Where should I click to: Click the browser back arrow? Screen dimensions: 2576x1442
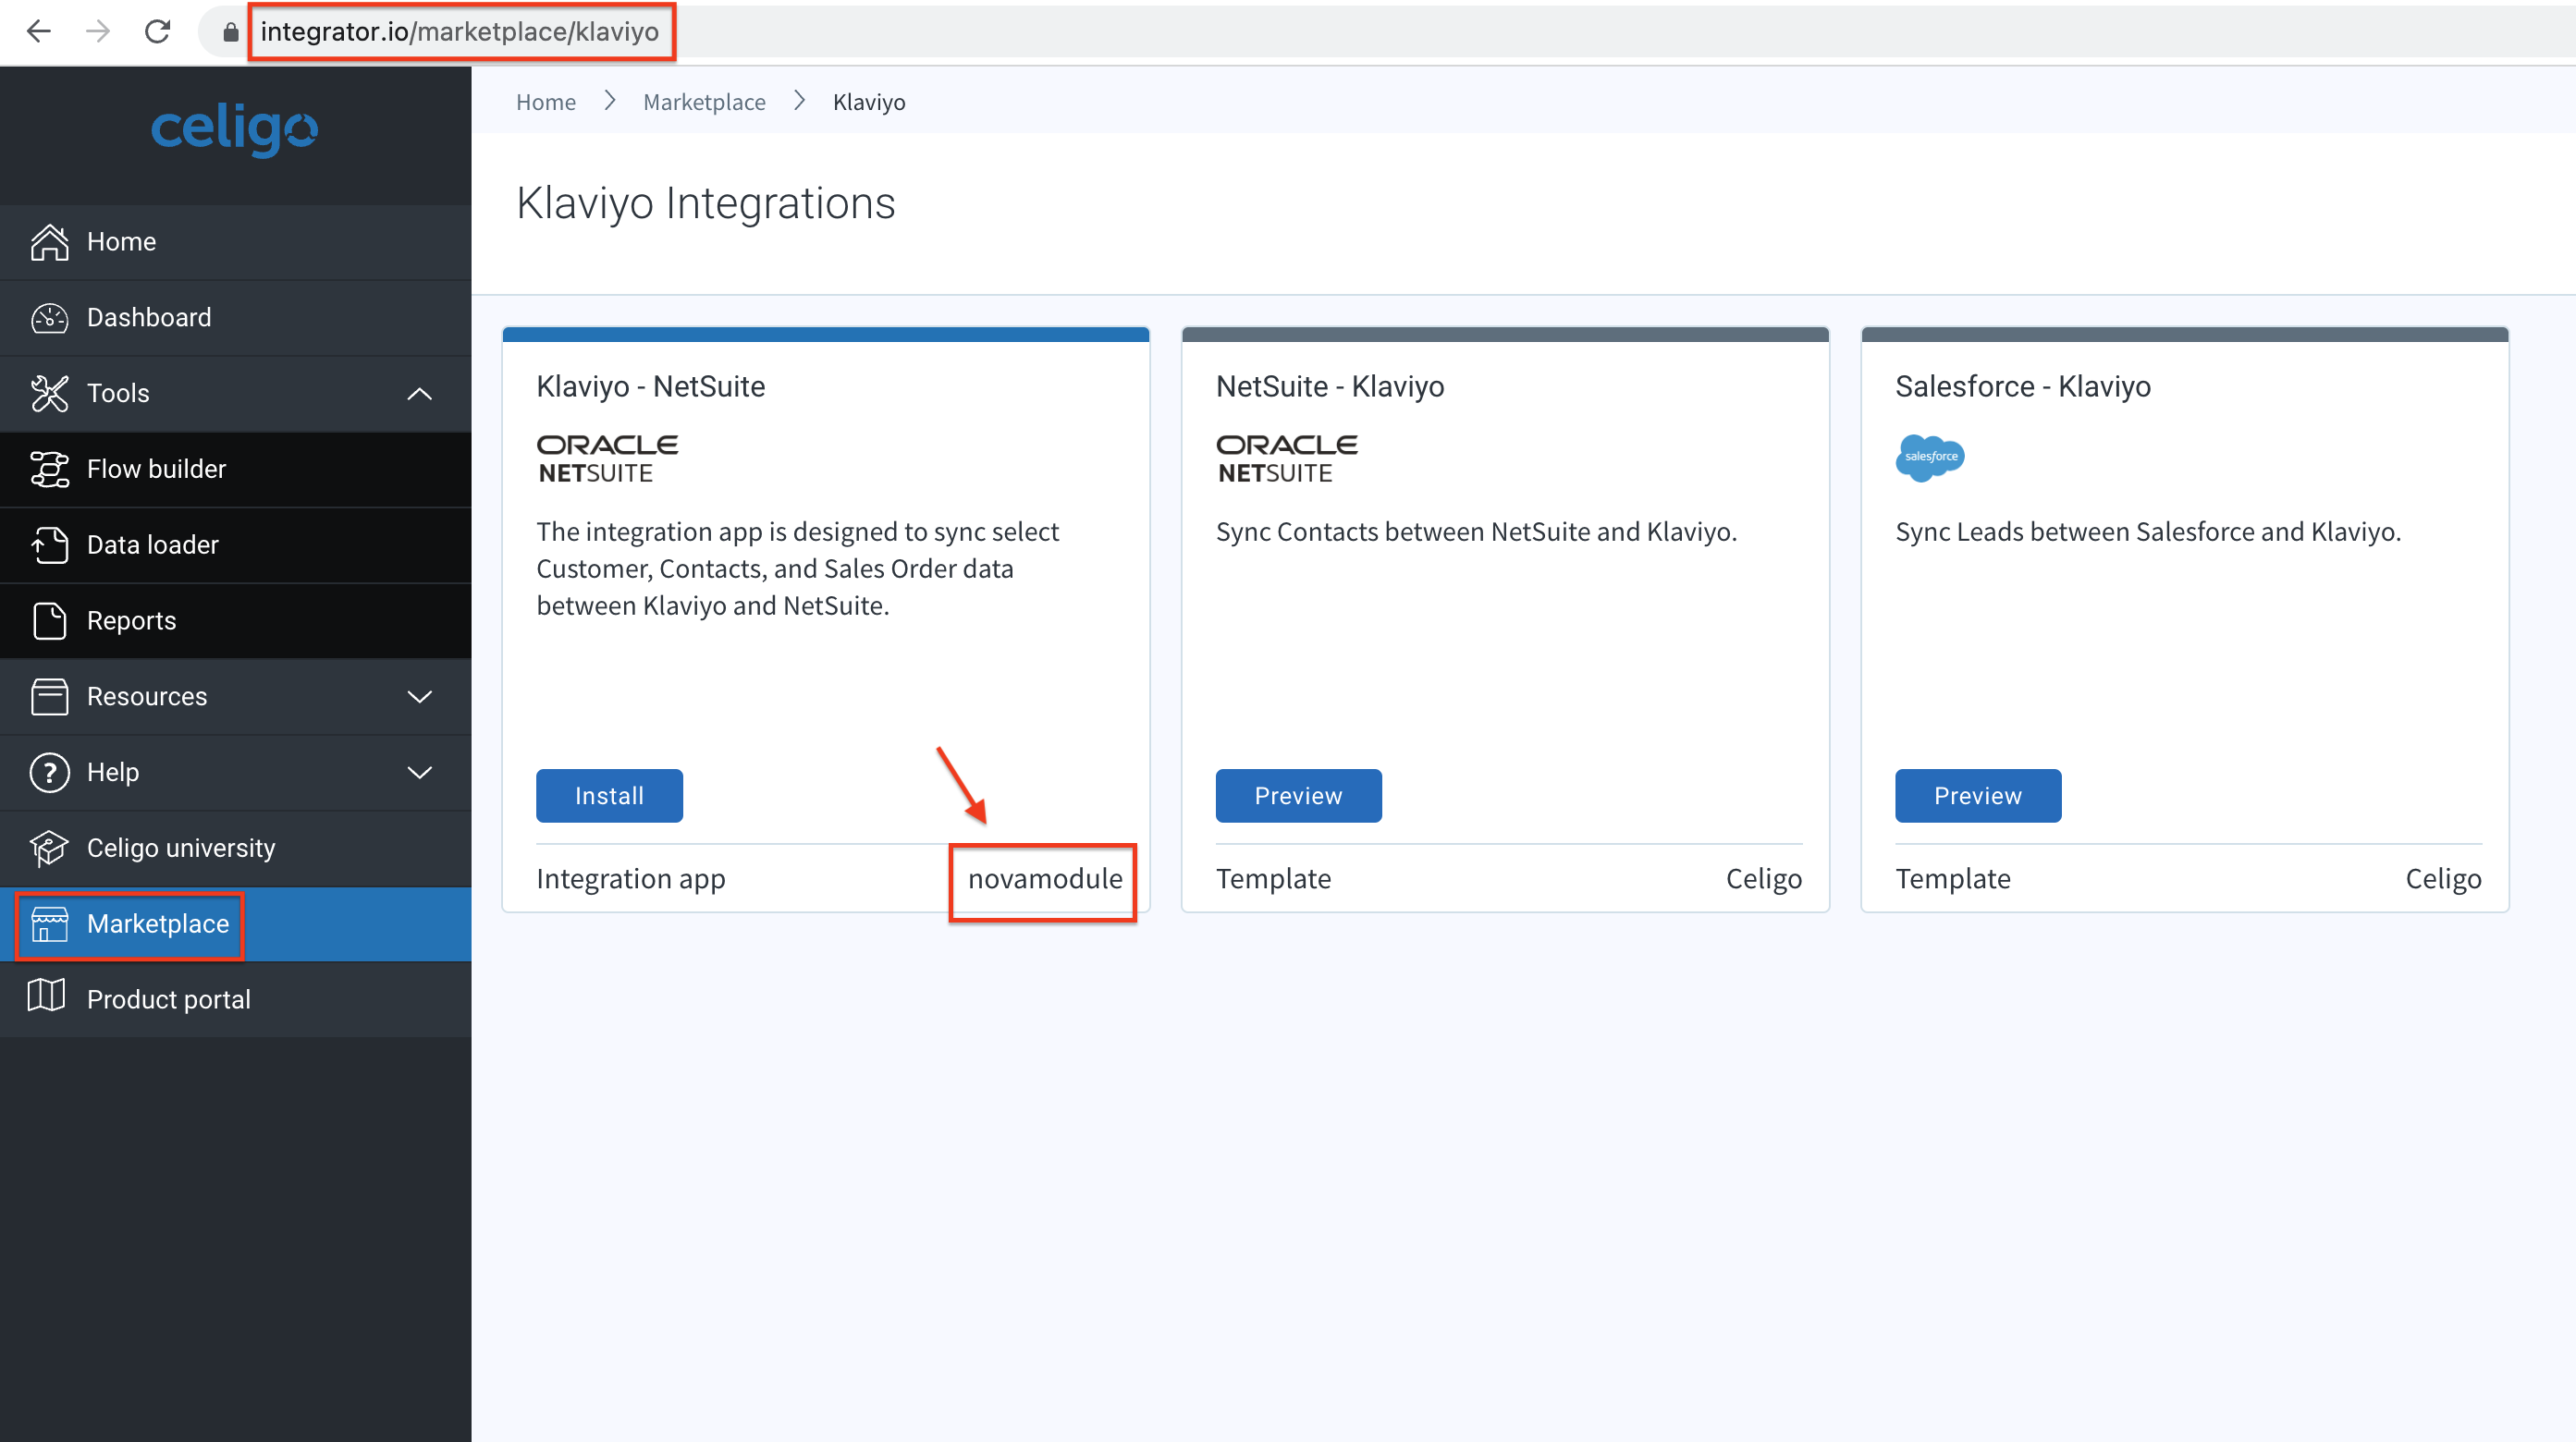tap(38, 32)
